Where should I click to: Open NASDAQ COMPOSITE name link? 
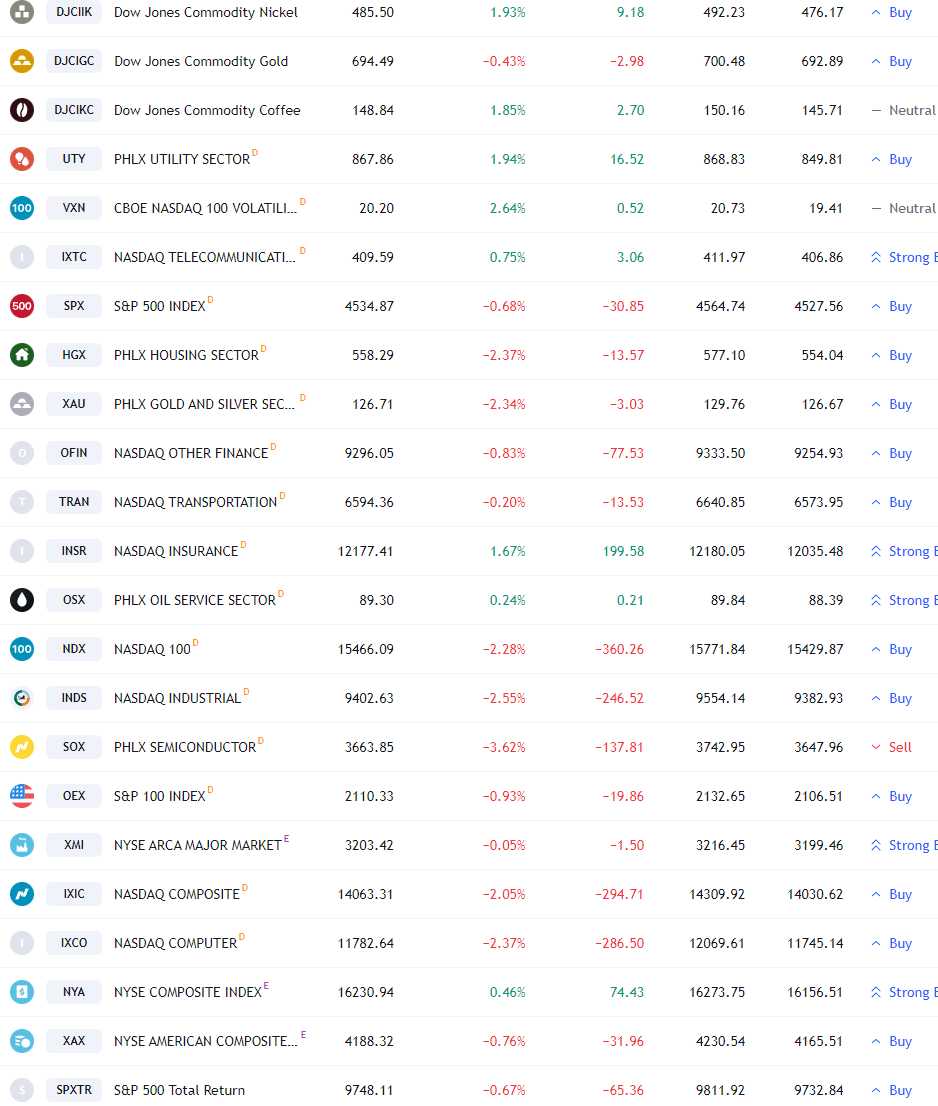tap(177, 894)
